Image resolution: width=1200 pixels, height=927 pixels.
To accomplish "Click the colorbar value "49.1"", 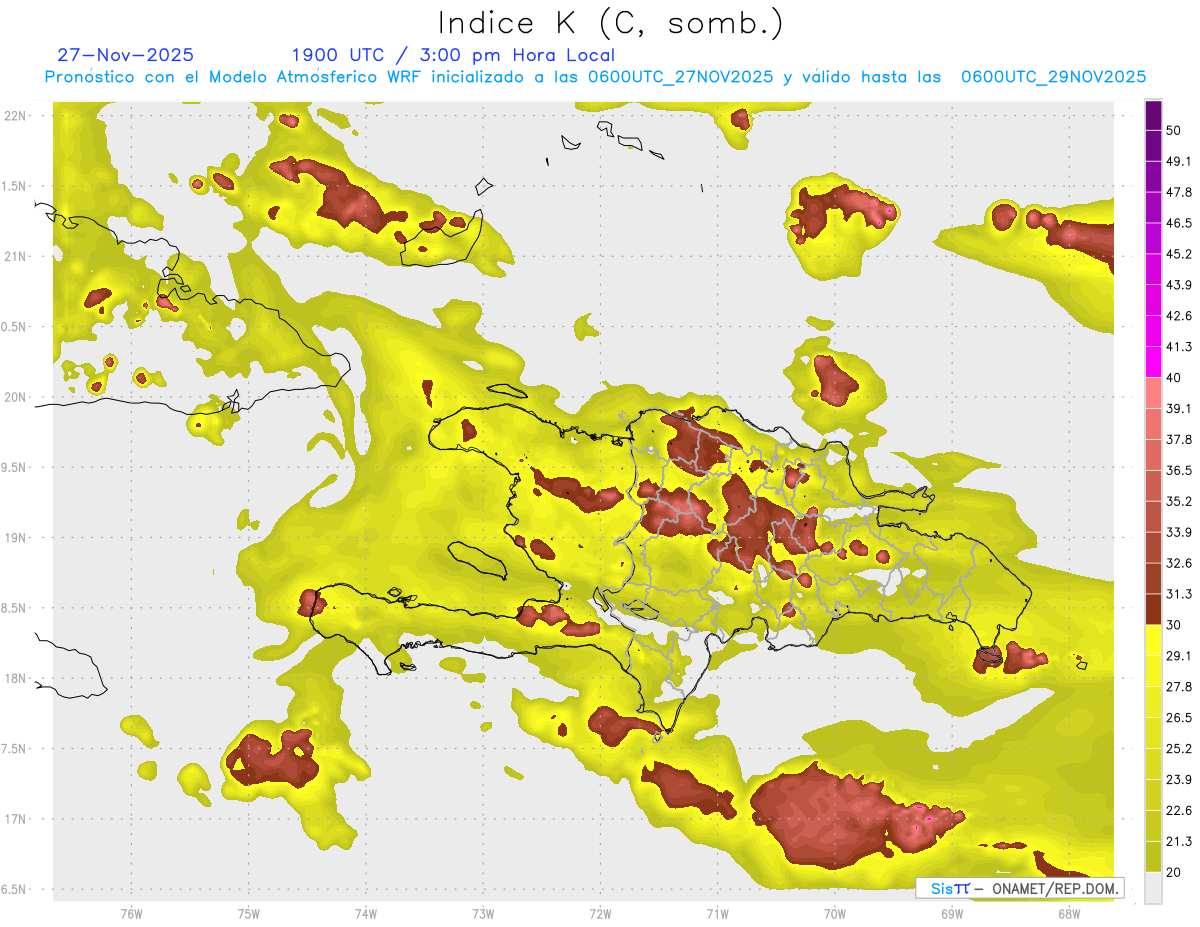I will click(x=1179, y=162).
